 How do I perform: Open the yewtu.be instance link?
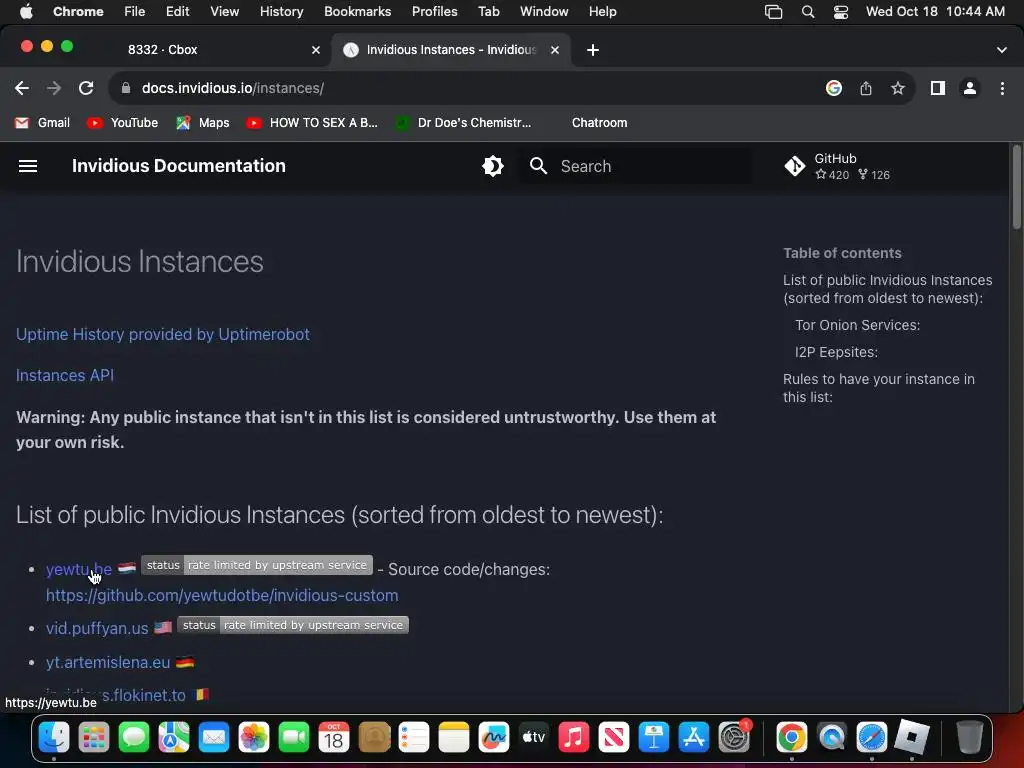78,569
